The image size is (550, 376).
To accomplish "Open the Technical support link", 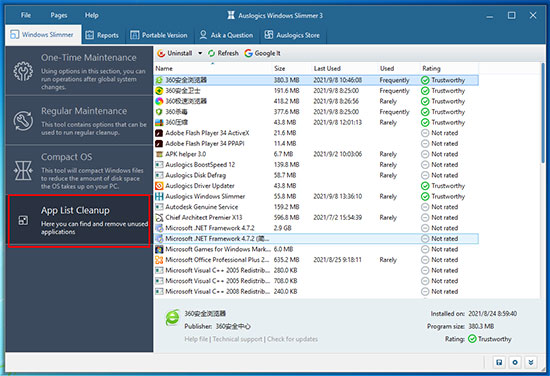I will (x=237, y=339).
